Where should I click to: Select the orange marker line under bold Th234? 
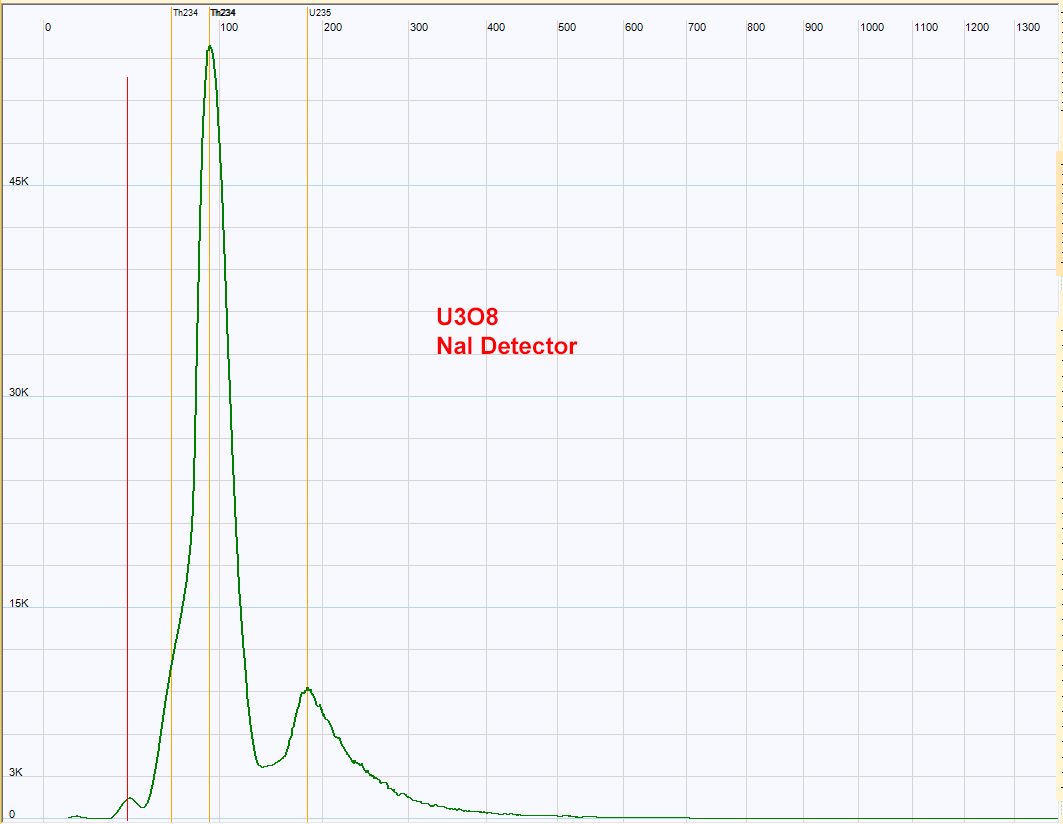click(x=209, y=414)
